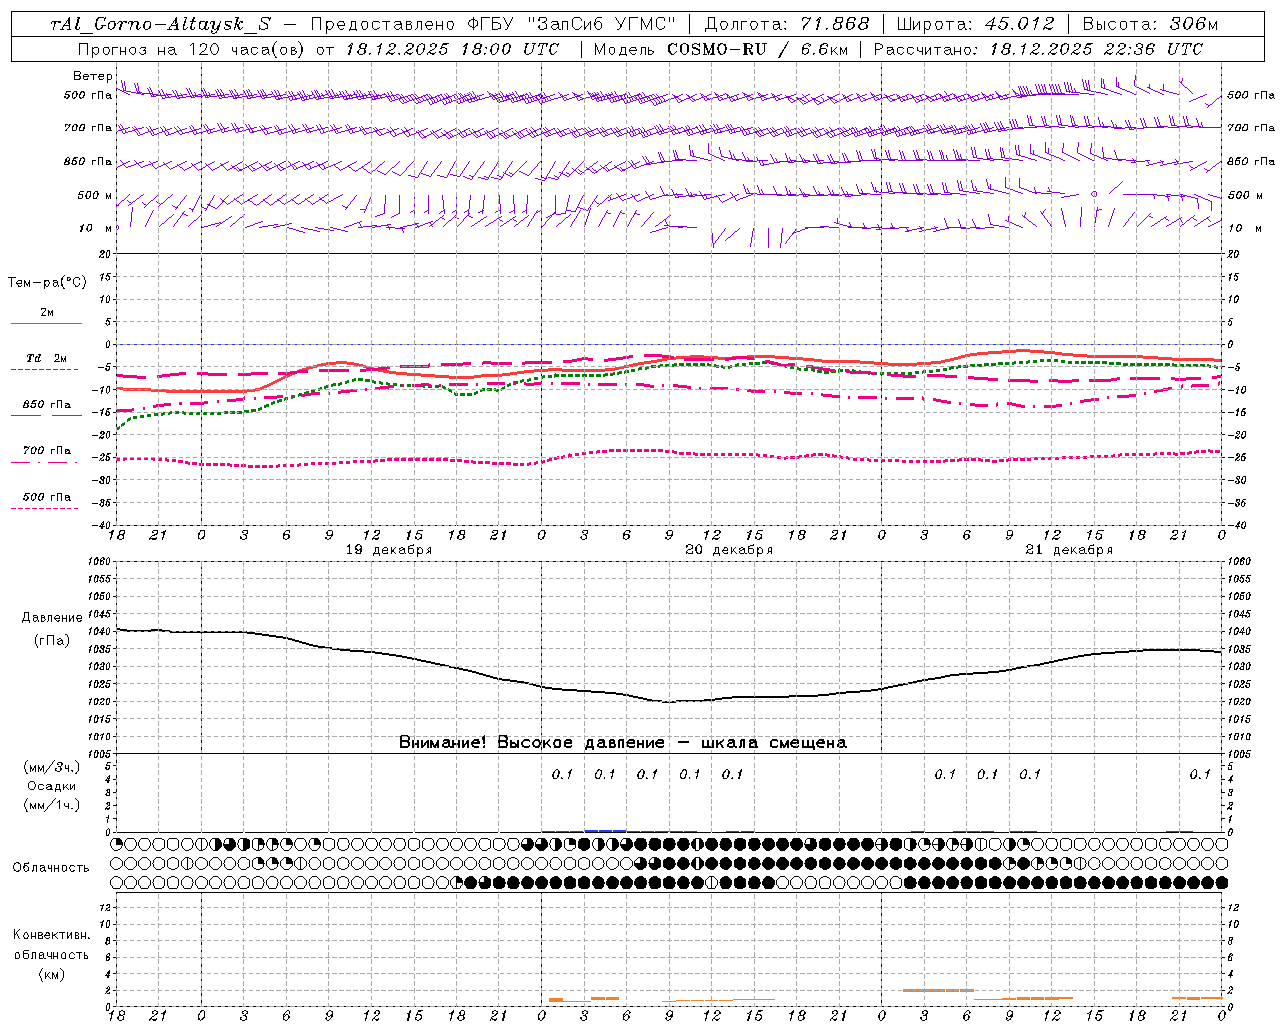Select the provider text ФГБУ "ЗапСиб УГМС"
The image size is (1280, 1024).
(571, 24)
